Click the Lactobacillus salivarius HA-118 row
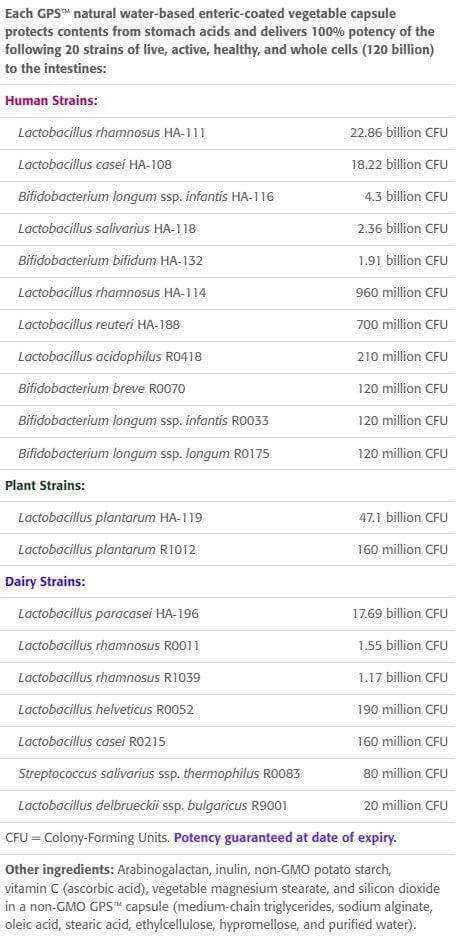The image size is (460, 941). click(228, 229)
